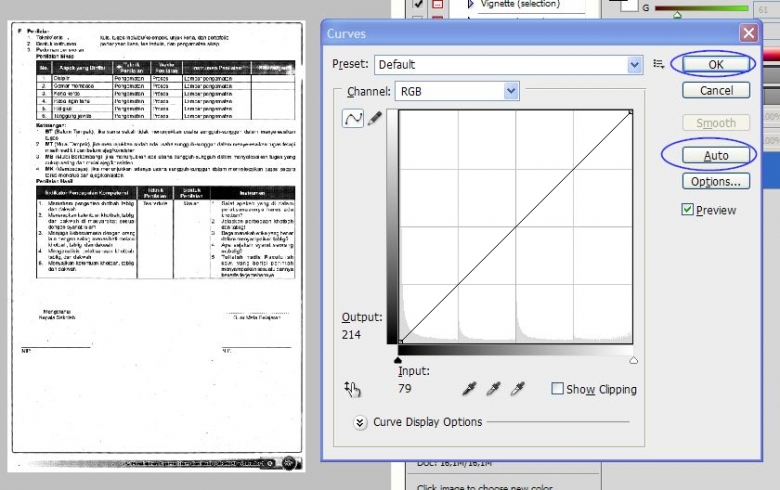Pick the white point eyedropper
780x490 pixels.
click(x=517, y=389)
